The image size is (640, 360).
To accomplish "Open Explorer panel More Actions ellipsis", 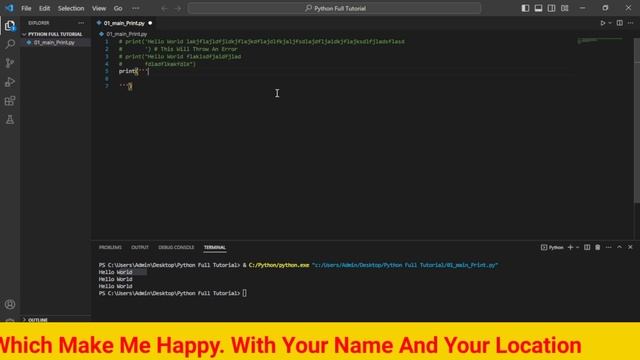I will click(81, 23).
